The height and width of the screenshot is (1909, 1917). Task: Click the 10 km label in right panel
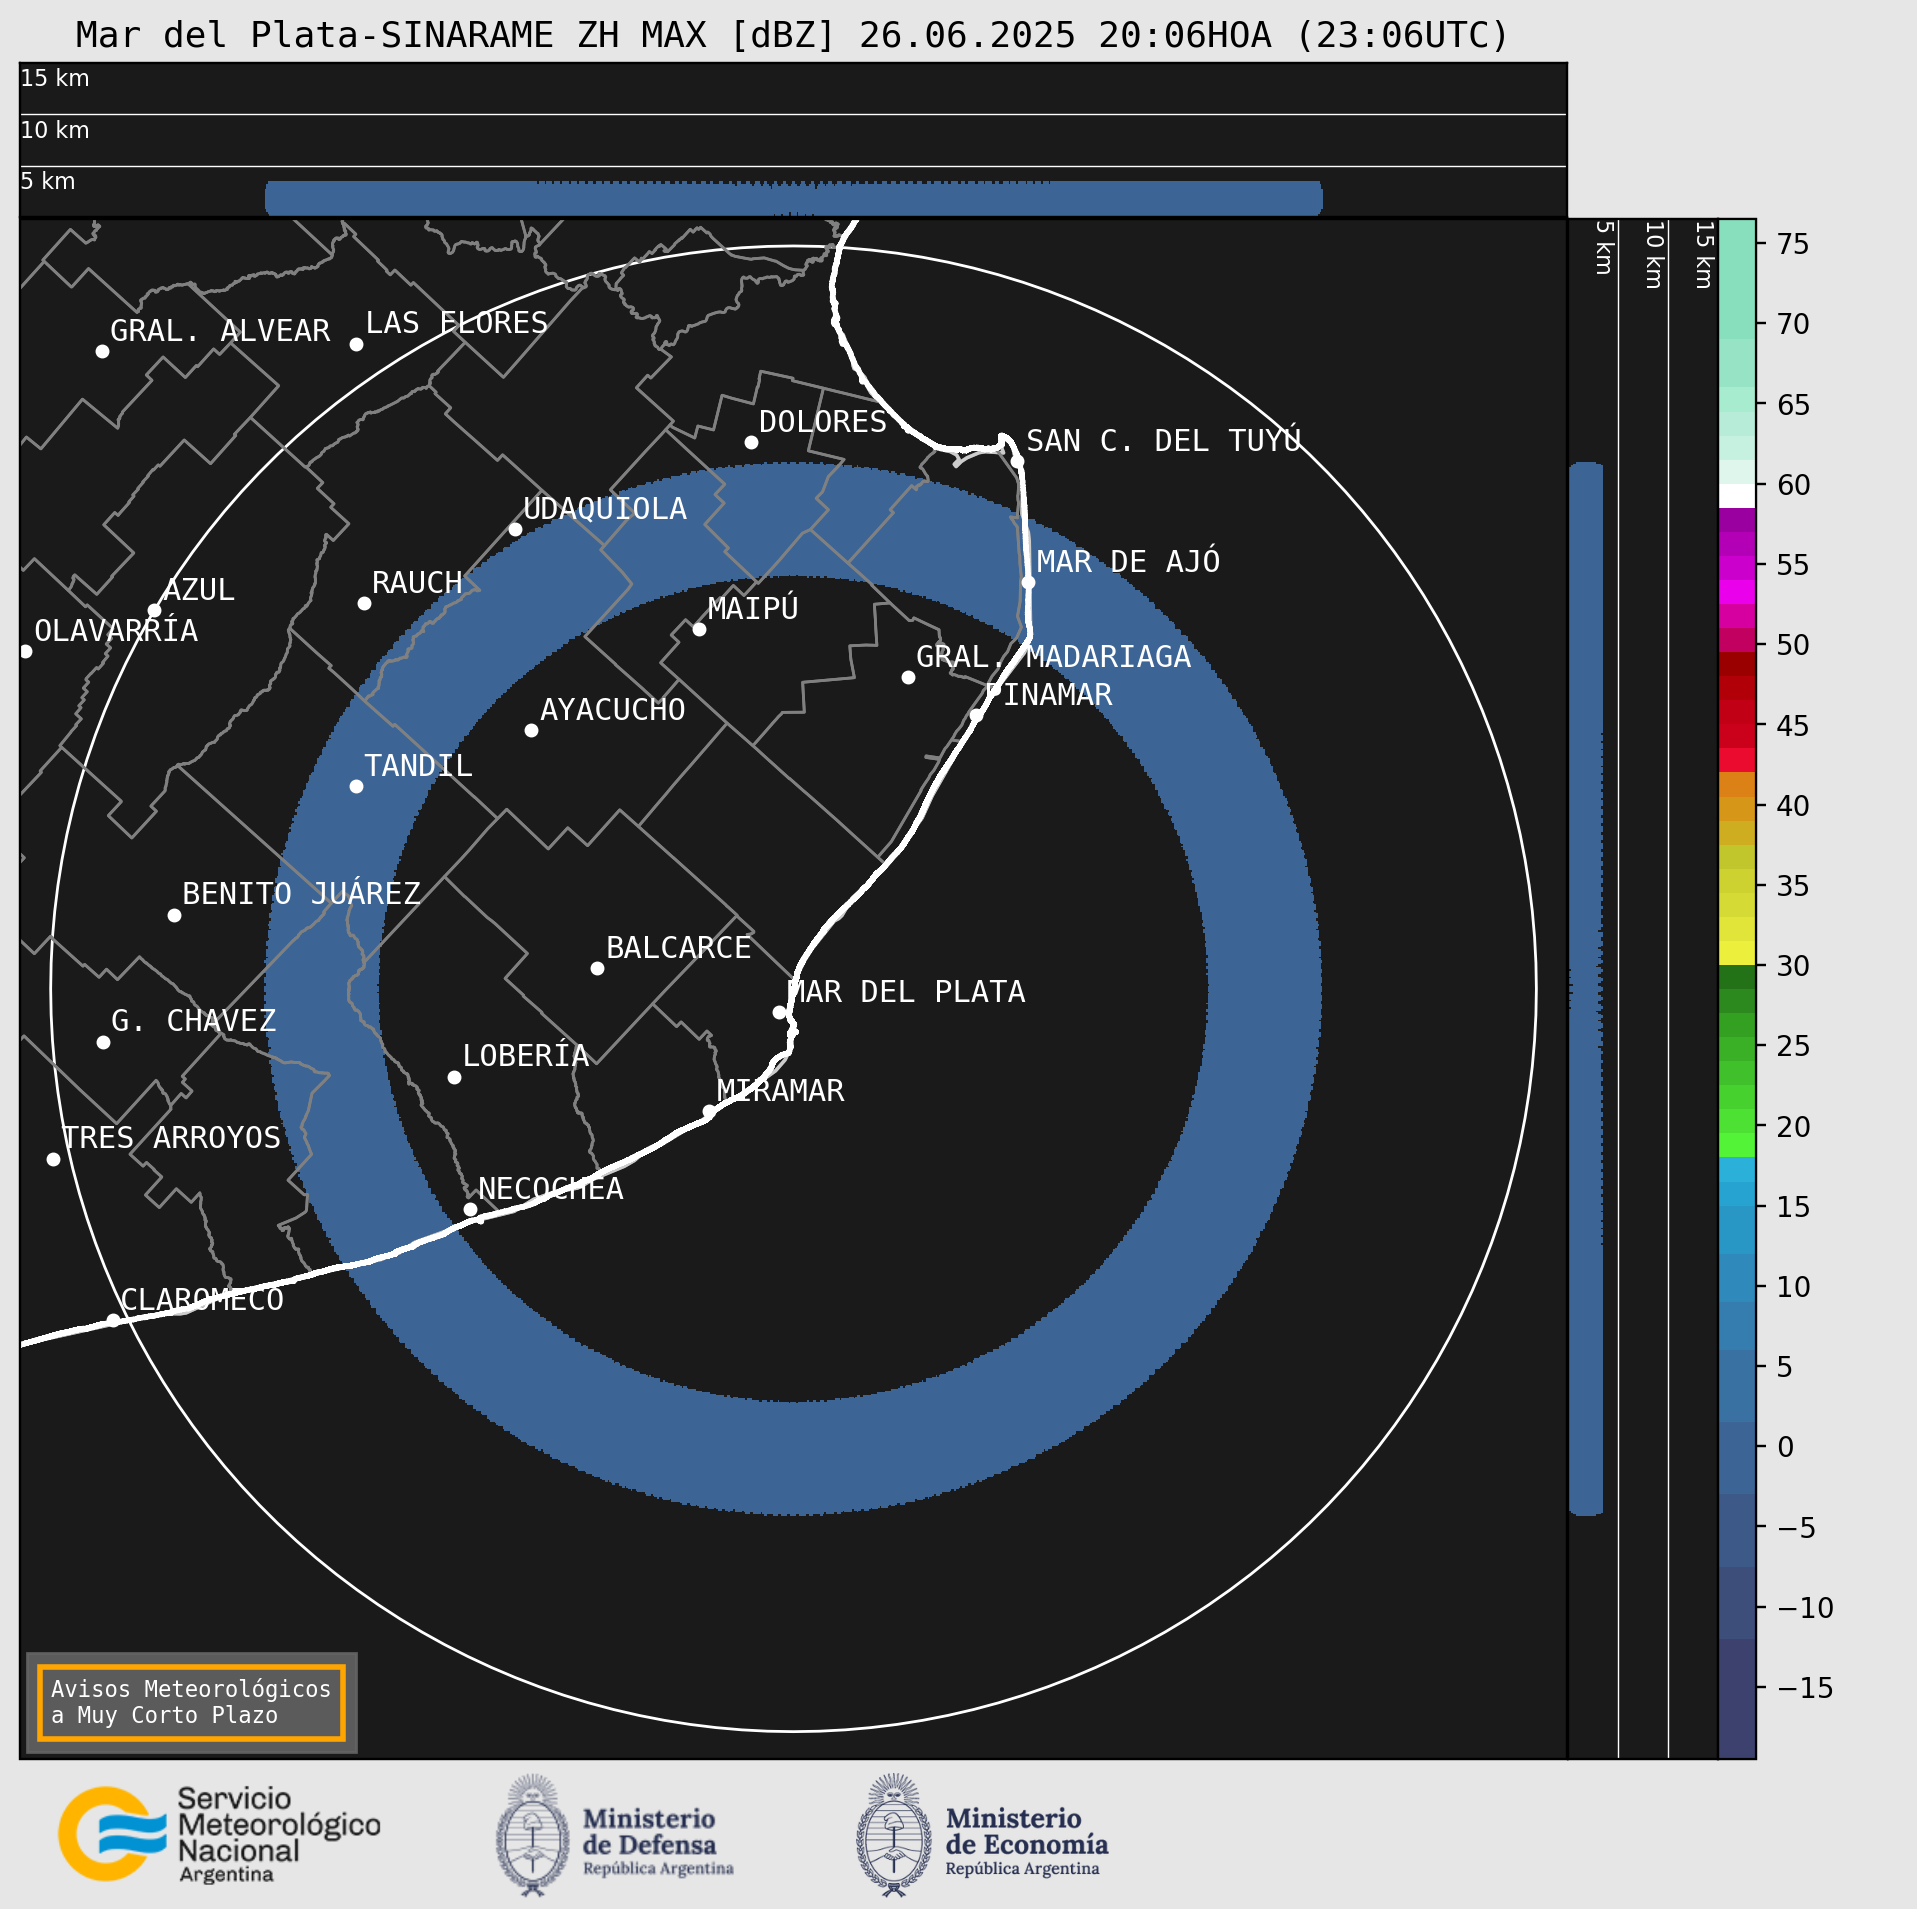click(x=1655, y=255)
